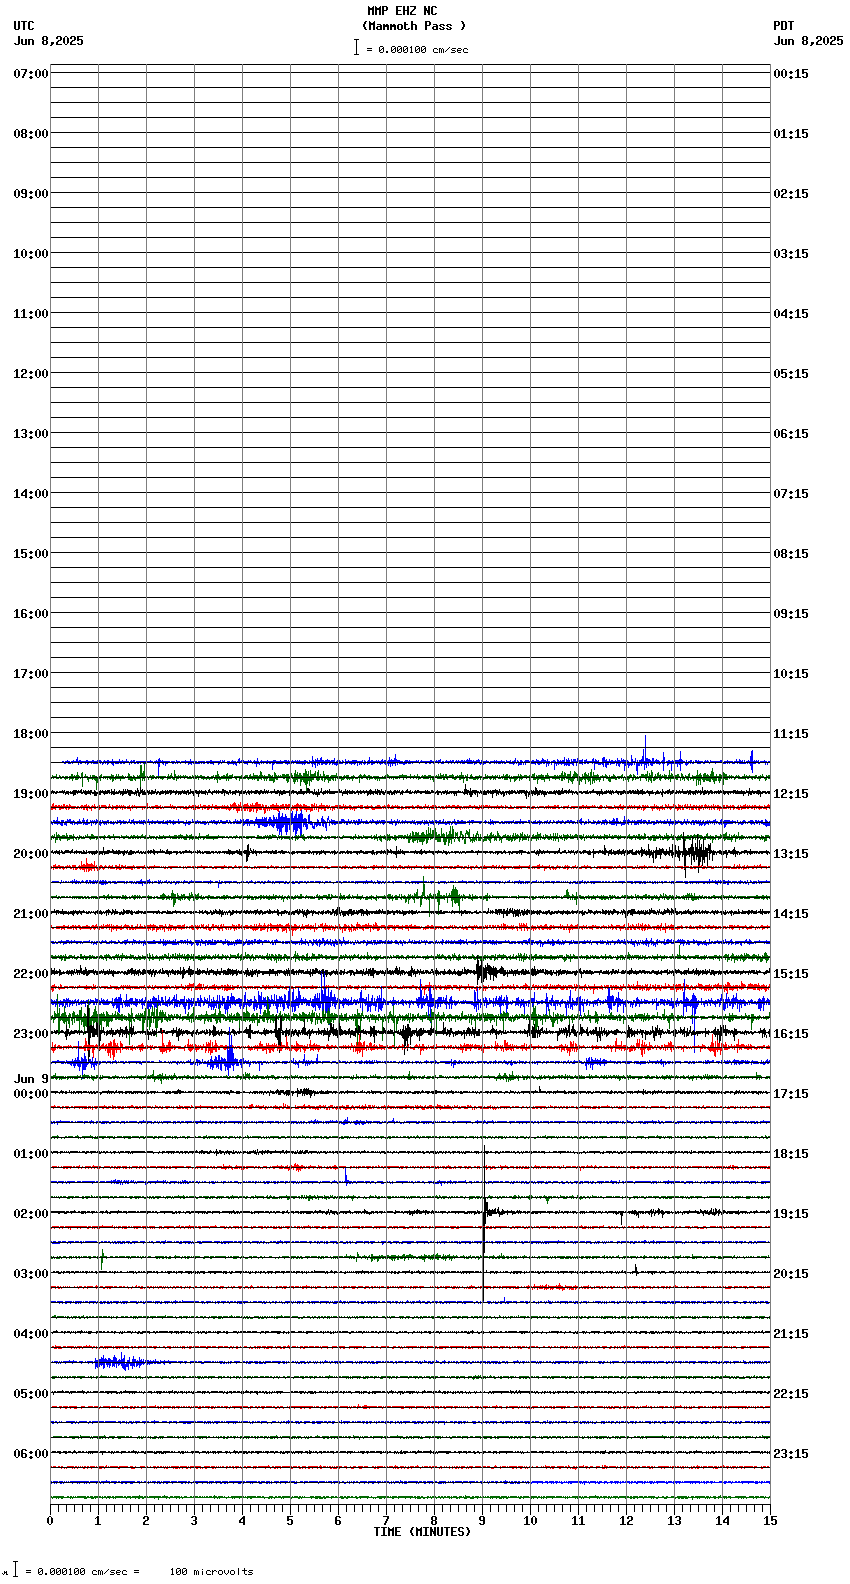Click the "12:00" UTC time label
Screen dimensions: 850x1584
point(31,374)
